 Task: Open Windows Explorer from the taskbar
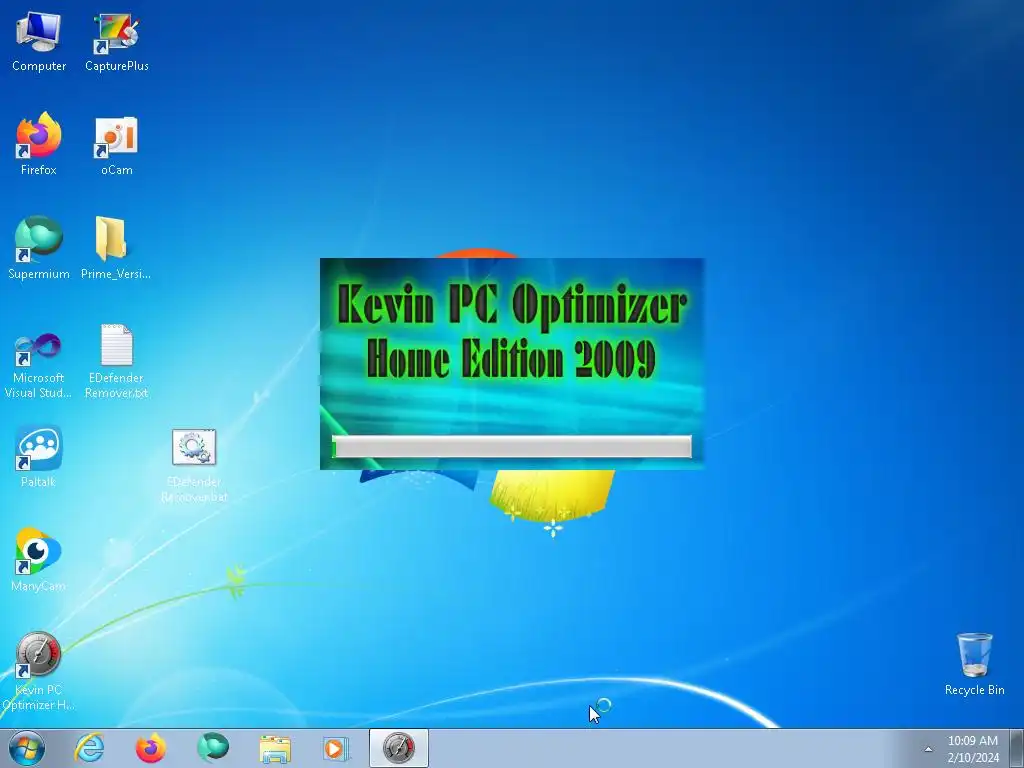pos(275,748)
